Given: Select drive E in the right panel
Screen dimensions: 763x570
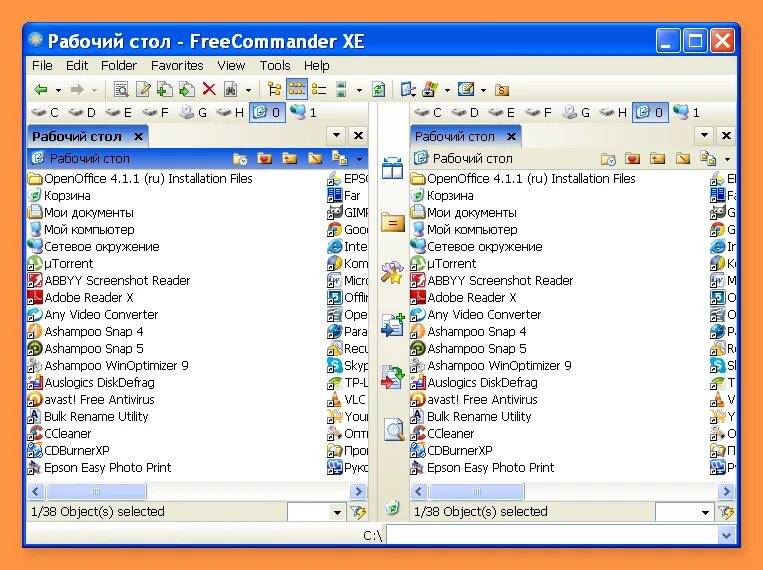Looking at the screenshot, I should [501, 113].
